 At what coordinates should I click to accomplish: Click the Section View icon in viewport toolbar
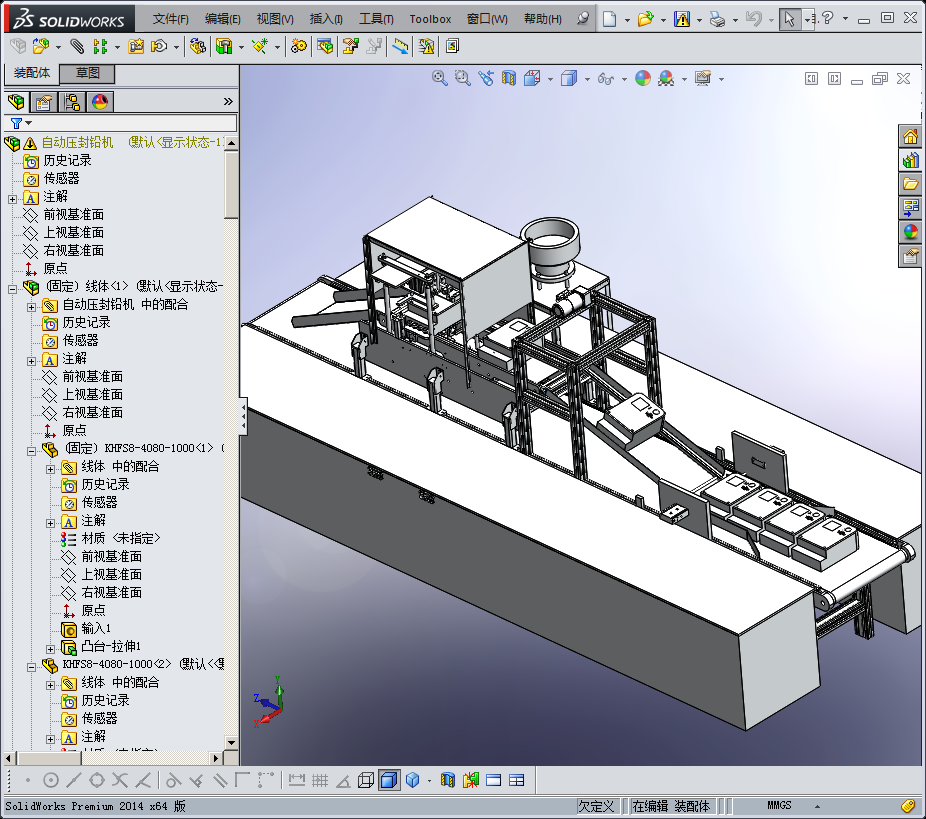[x=508, y=78]
